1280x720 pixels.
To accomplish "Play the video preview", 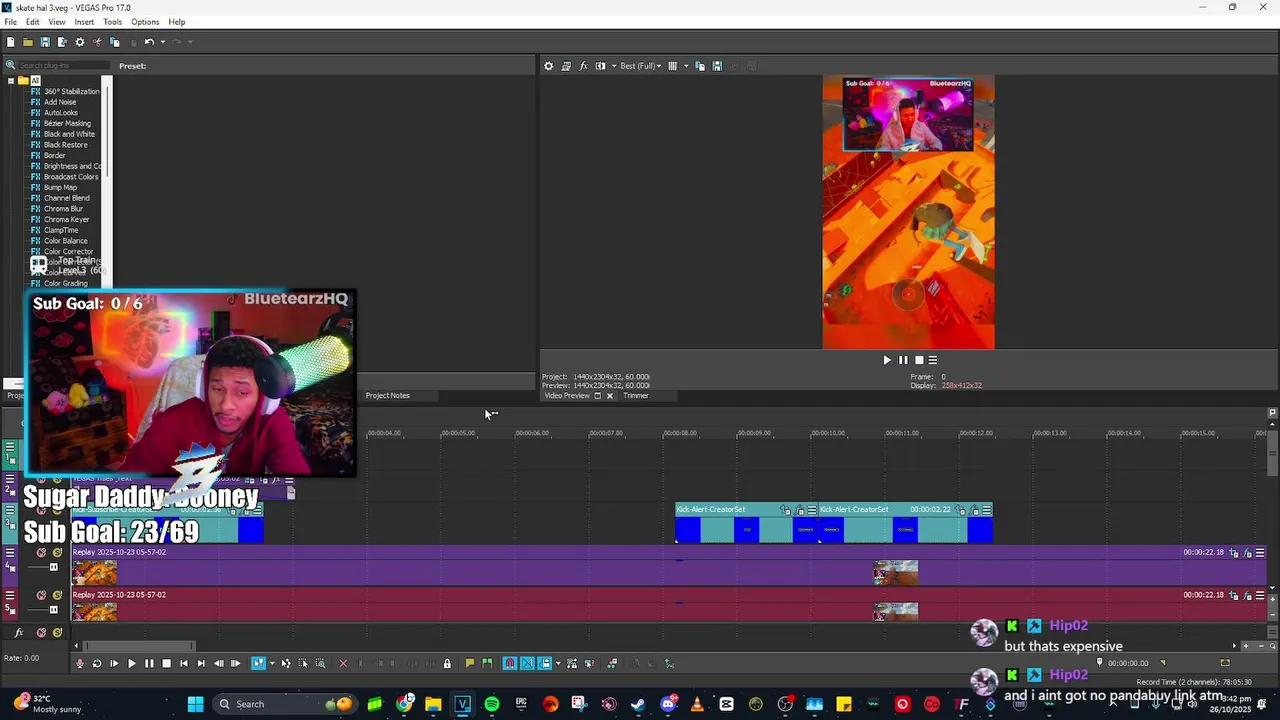I will [x=886, y=360].
